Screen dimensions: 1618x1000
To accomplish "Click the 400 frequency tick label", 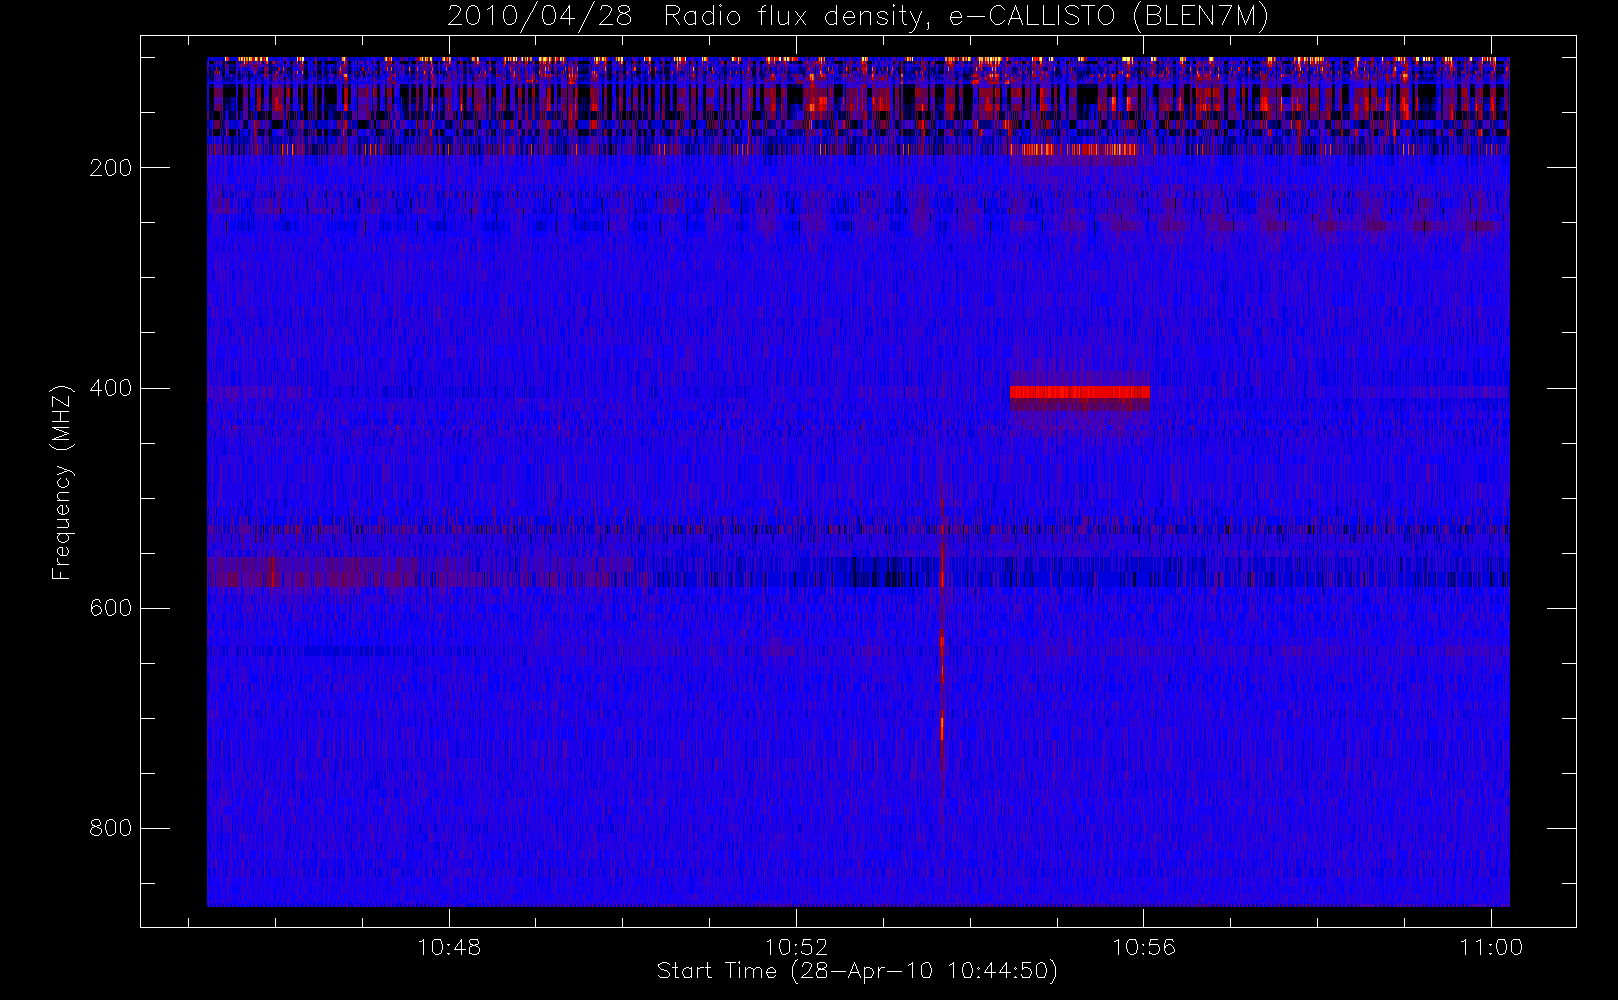I will point(110,388).
